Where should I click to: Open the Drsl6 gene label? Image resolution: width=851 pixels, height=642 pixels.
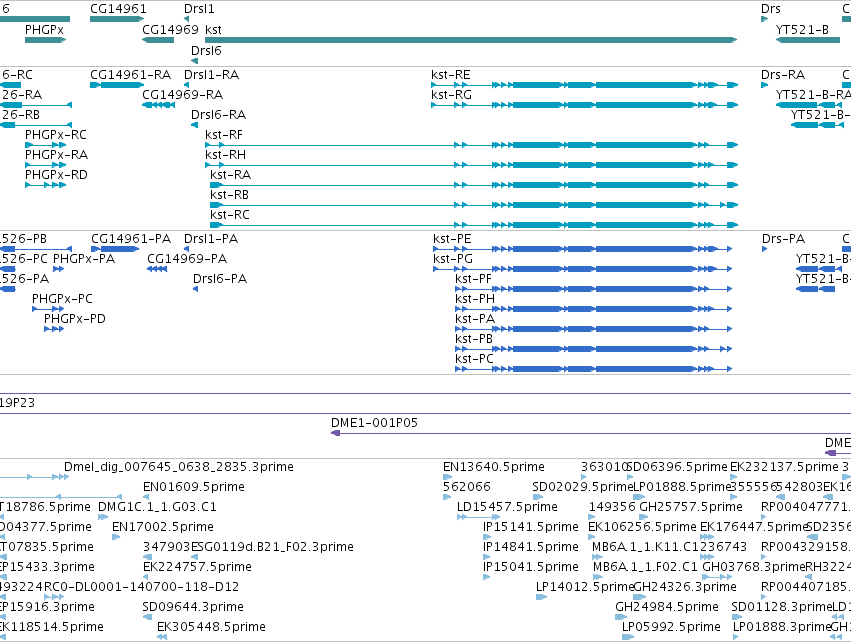(206, 50)
